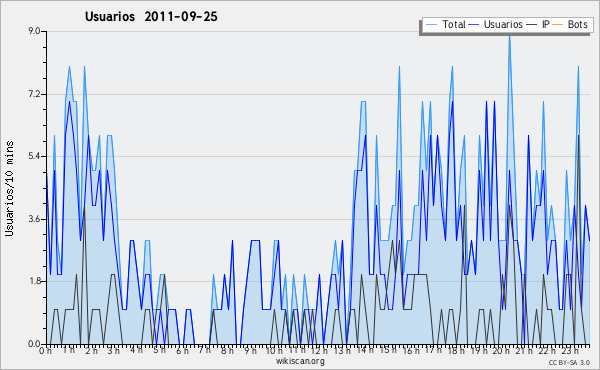The image size is (600, 370).
Task: Click the wikiscan.org label under the chart
Action: click(300, 361)
